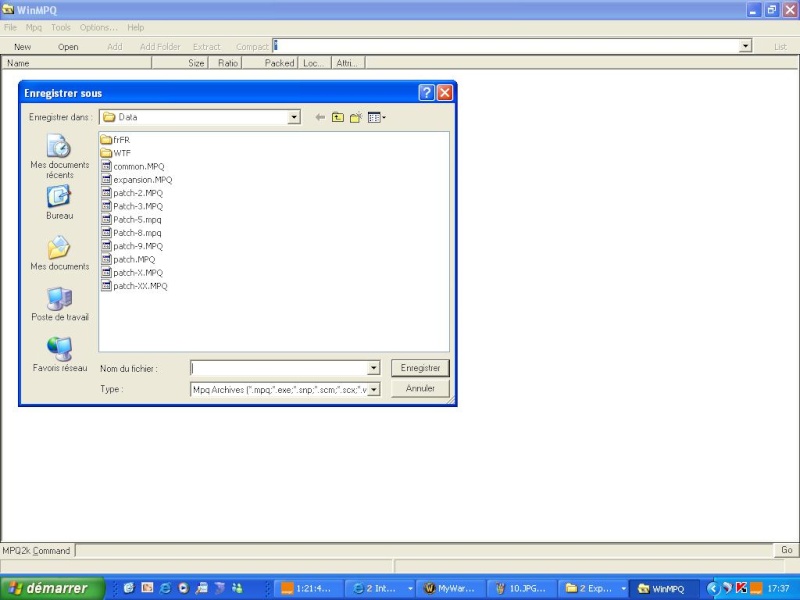Expand the Type file filter dropdown
Image resolution: width=800 pixels, height=600 pixels.
(374, 390)
